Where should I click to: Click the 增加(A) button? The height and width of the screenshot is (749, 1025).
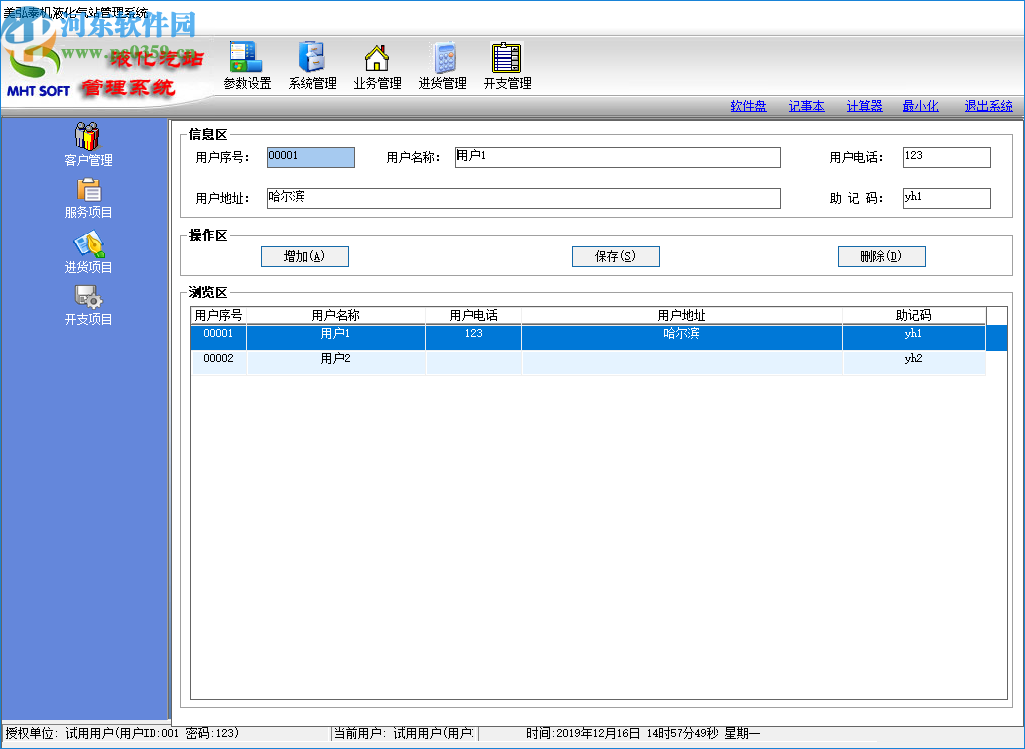coord(305,256)
